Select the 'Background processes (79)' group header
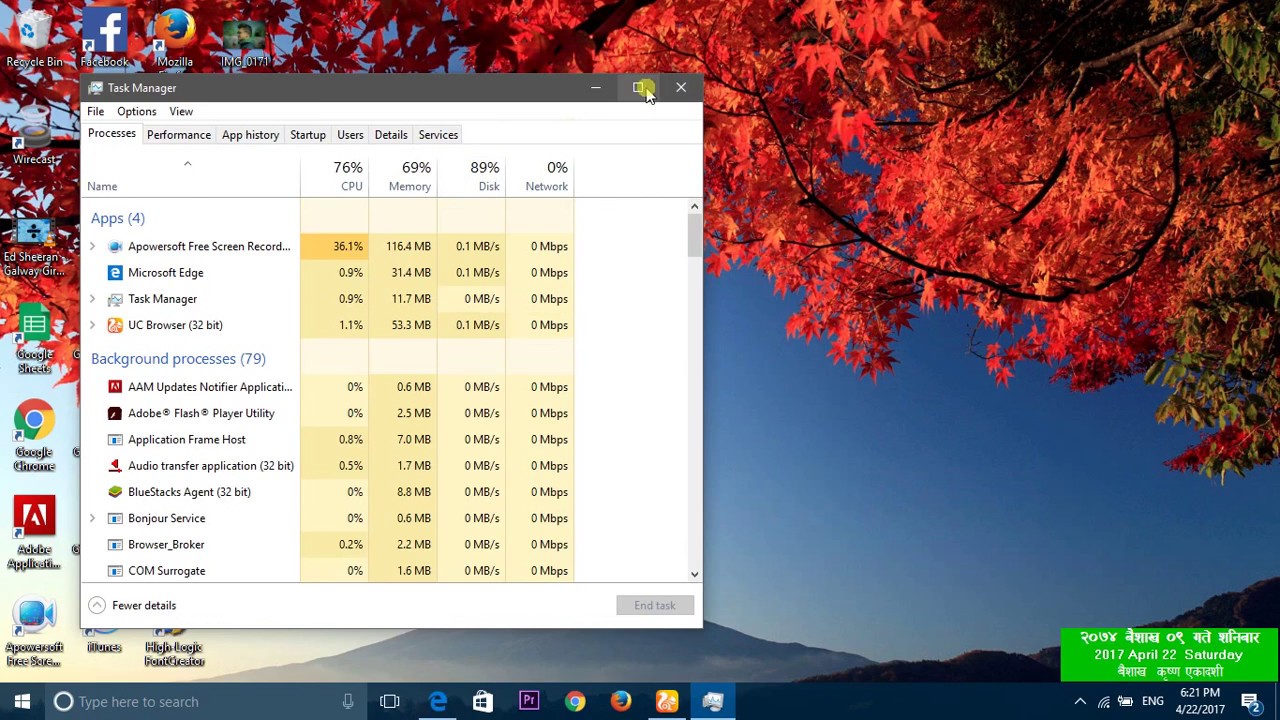This screenshot has width=1280, height=720. click(x=178, y=358)
